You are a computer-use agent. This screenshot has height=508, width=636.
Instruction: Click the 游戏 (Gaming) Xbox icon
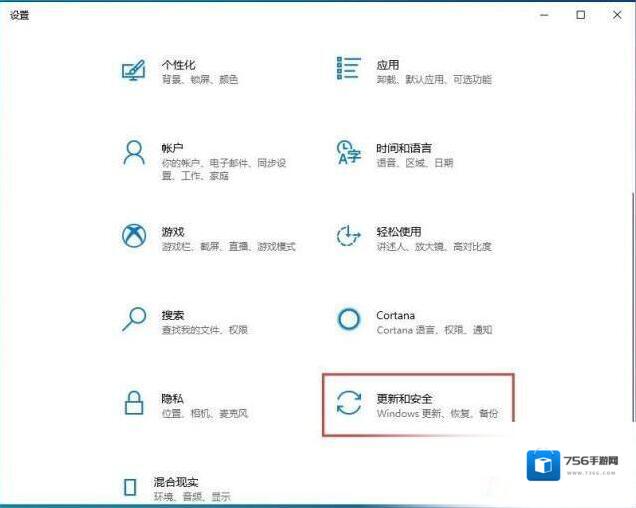pyautogui.click(x=133, y=236)
